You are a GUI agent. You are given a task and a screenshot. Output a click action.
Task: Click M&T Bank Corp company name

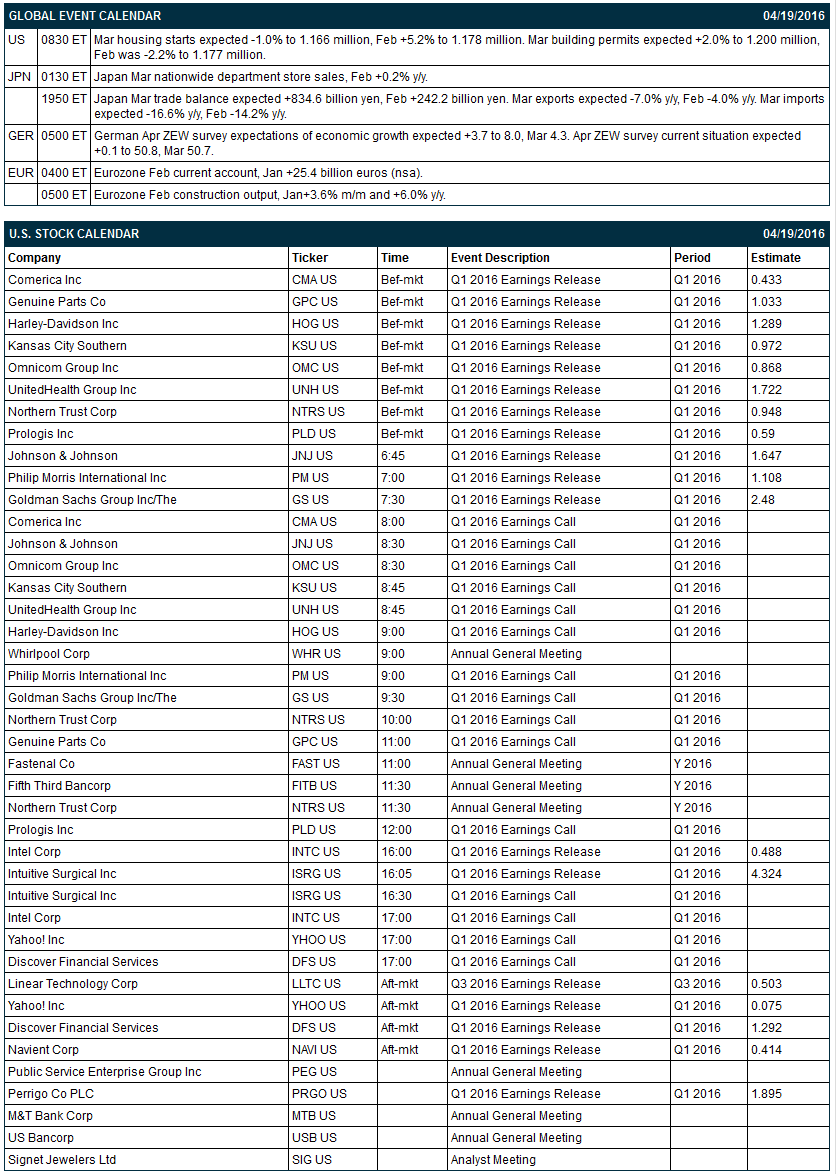point(50,1115)
